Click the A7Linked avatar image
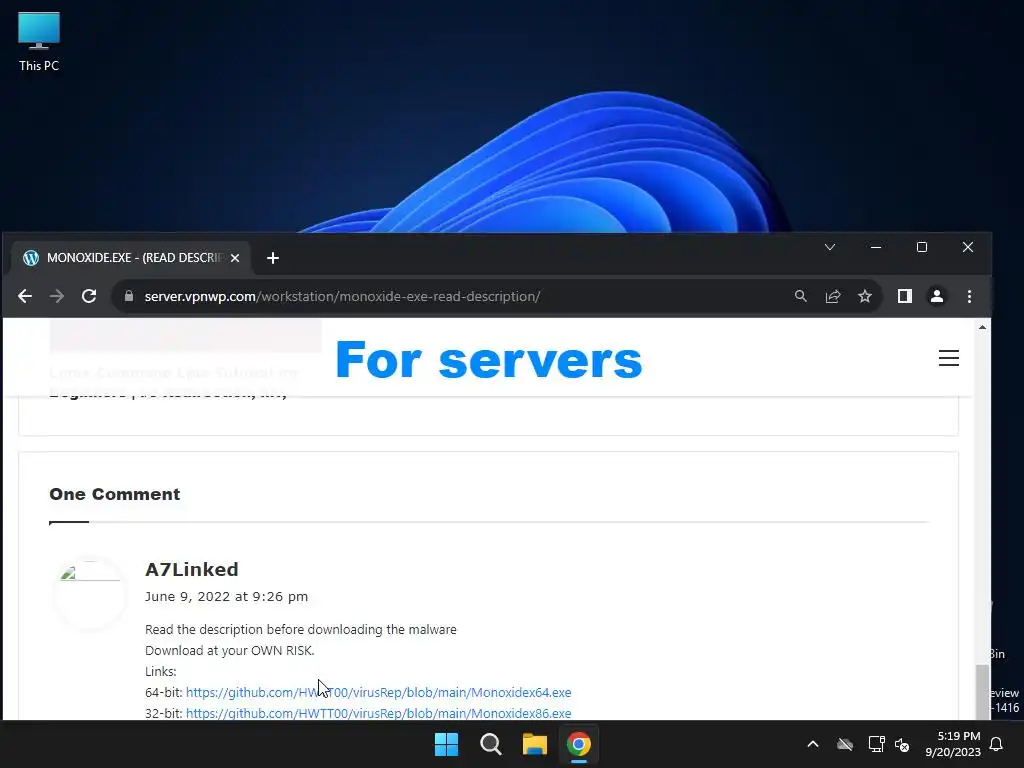This screenshot has height=768, width=1024. tap(89, 594)
